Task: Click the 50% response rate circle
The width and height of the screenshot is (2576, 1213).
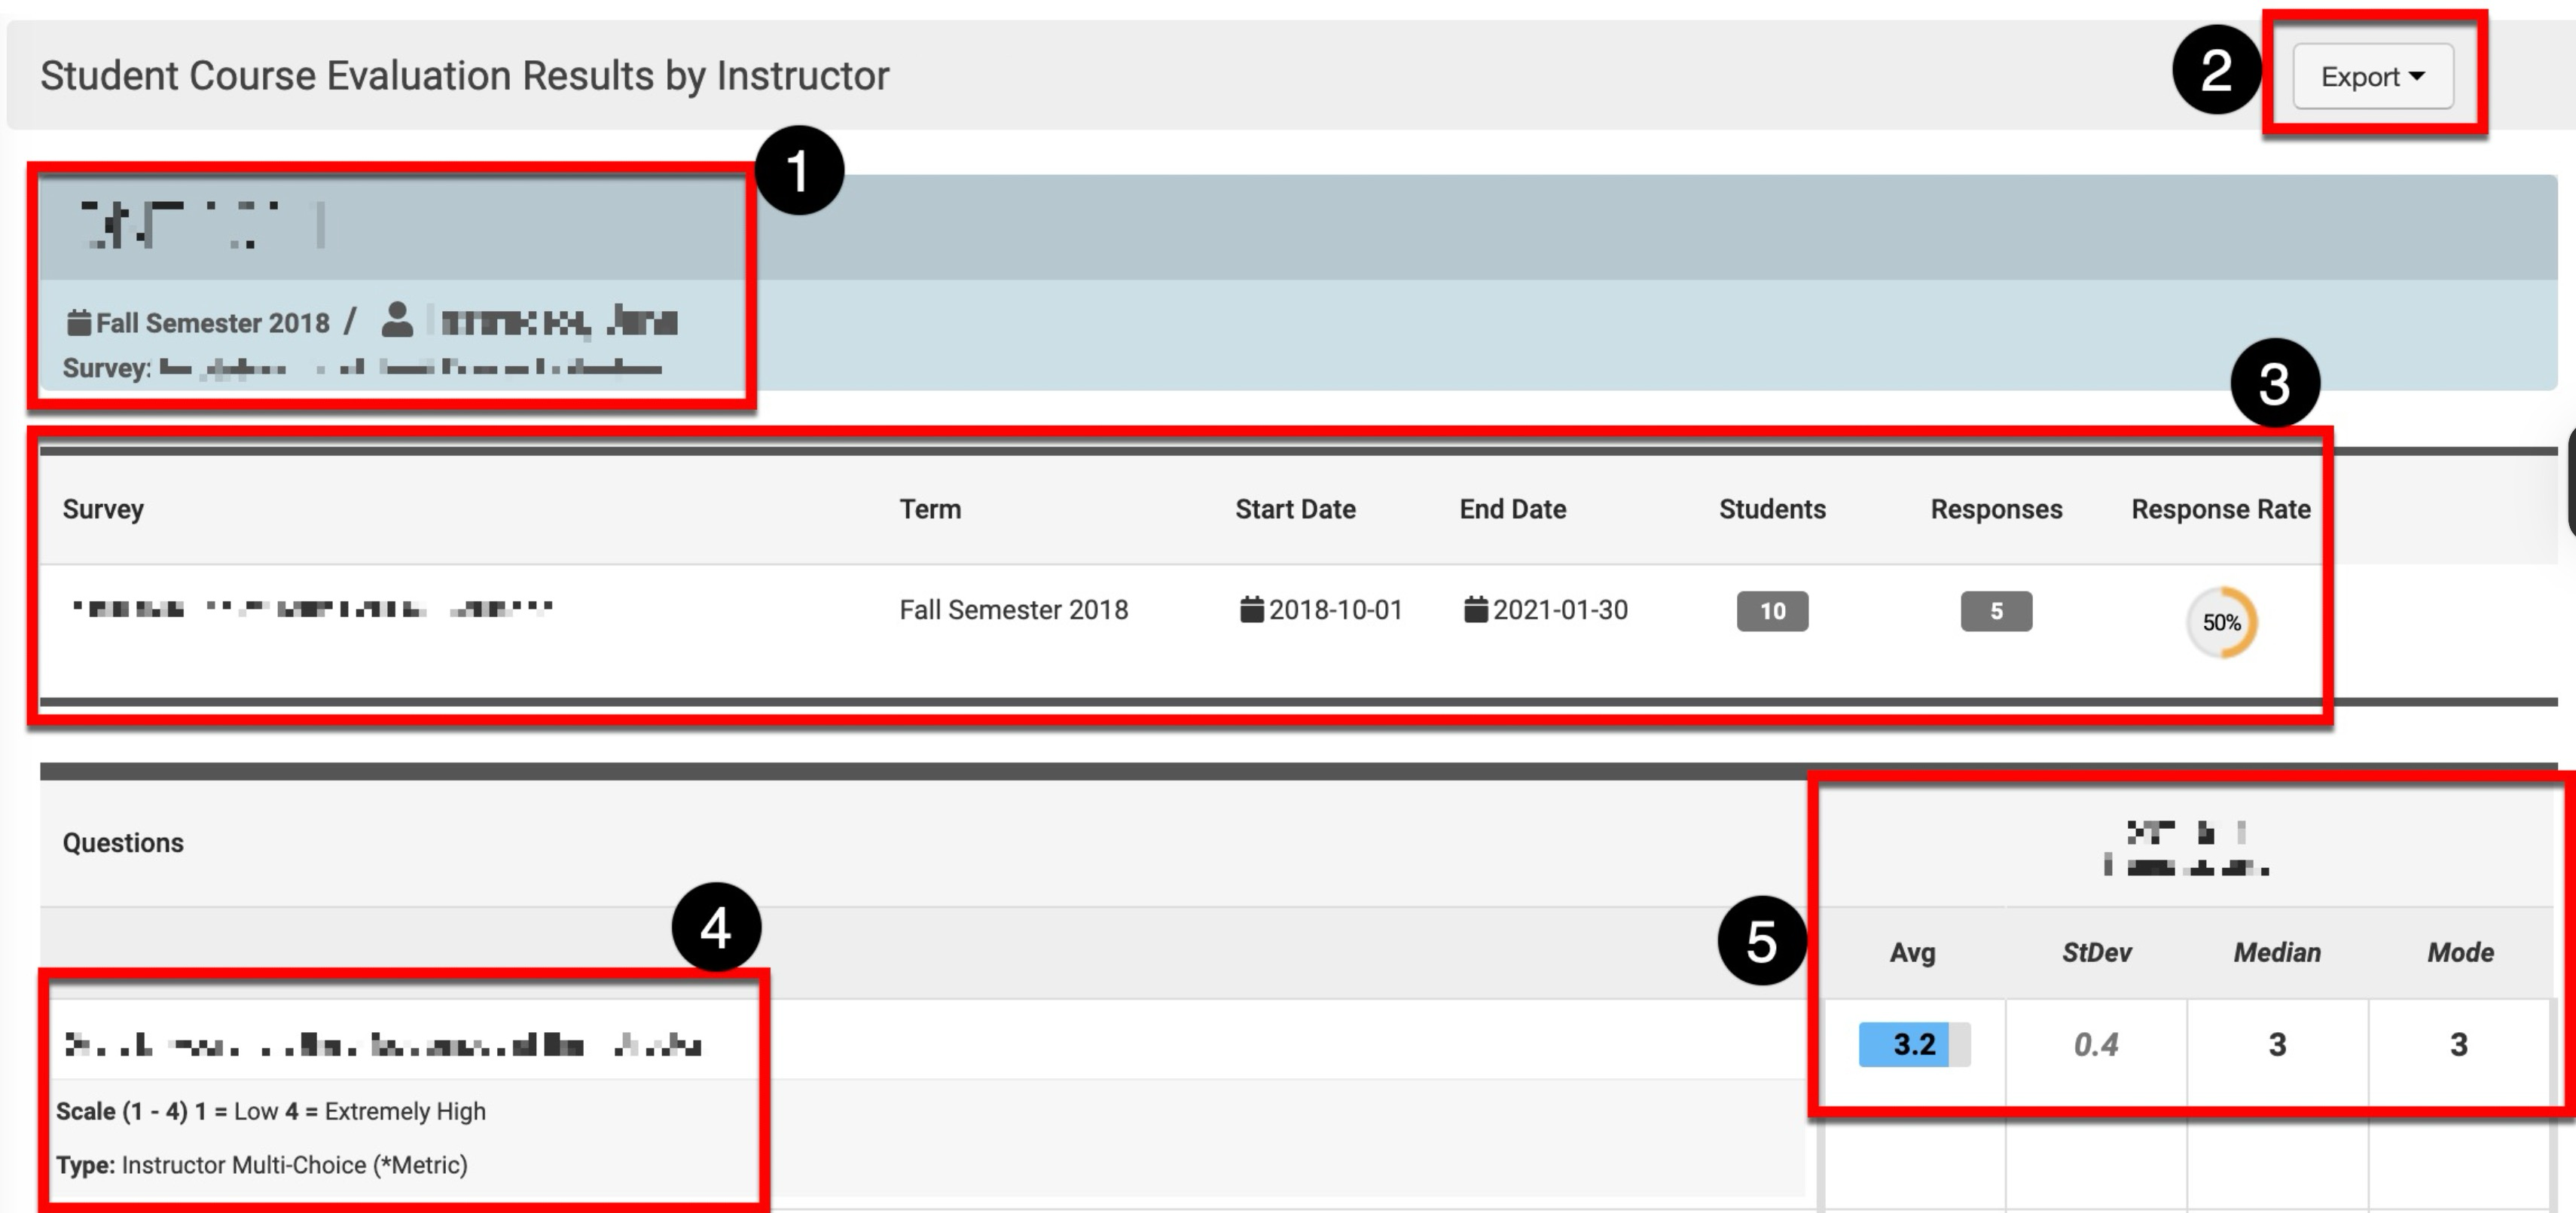Action: click(2221, 622)
